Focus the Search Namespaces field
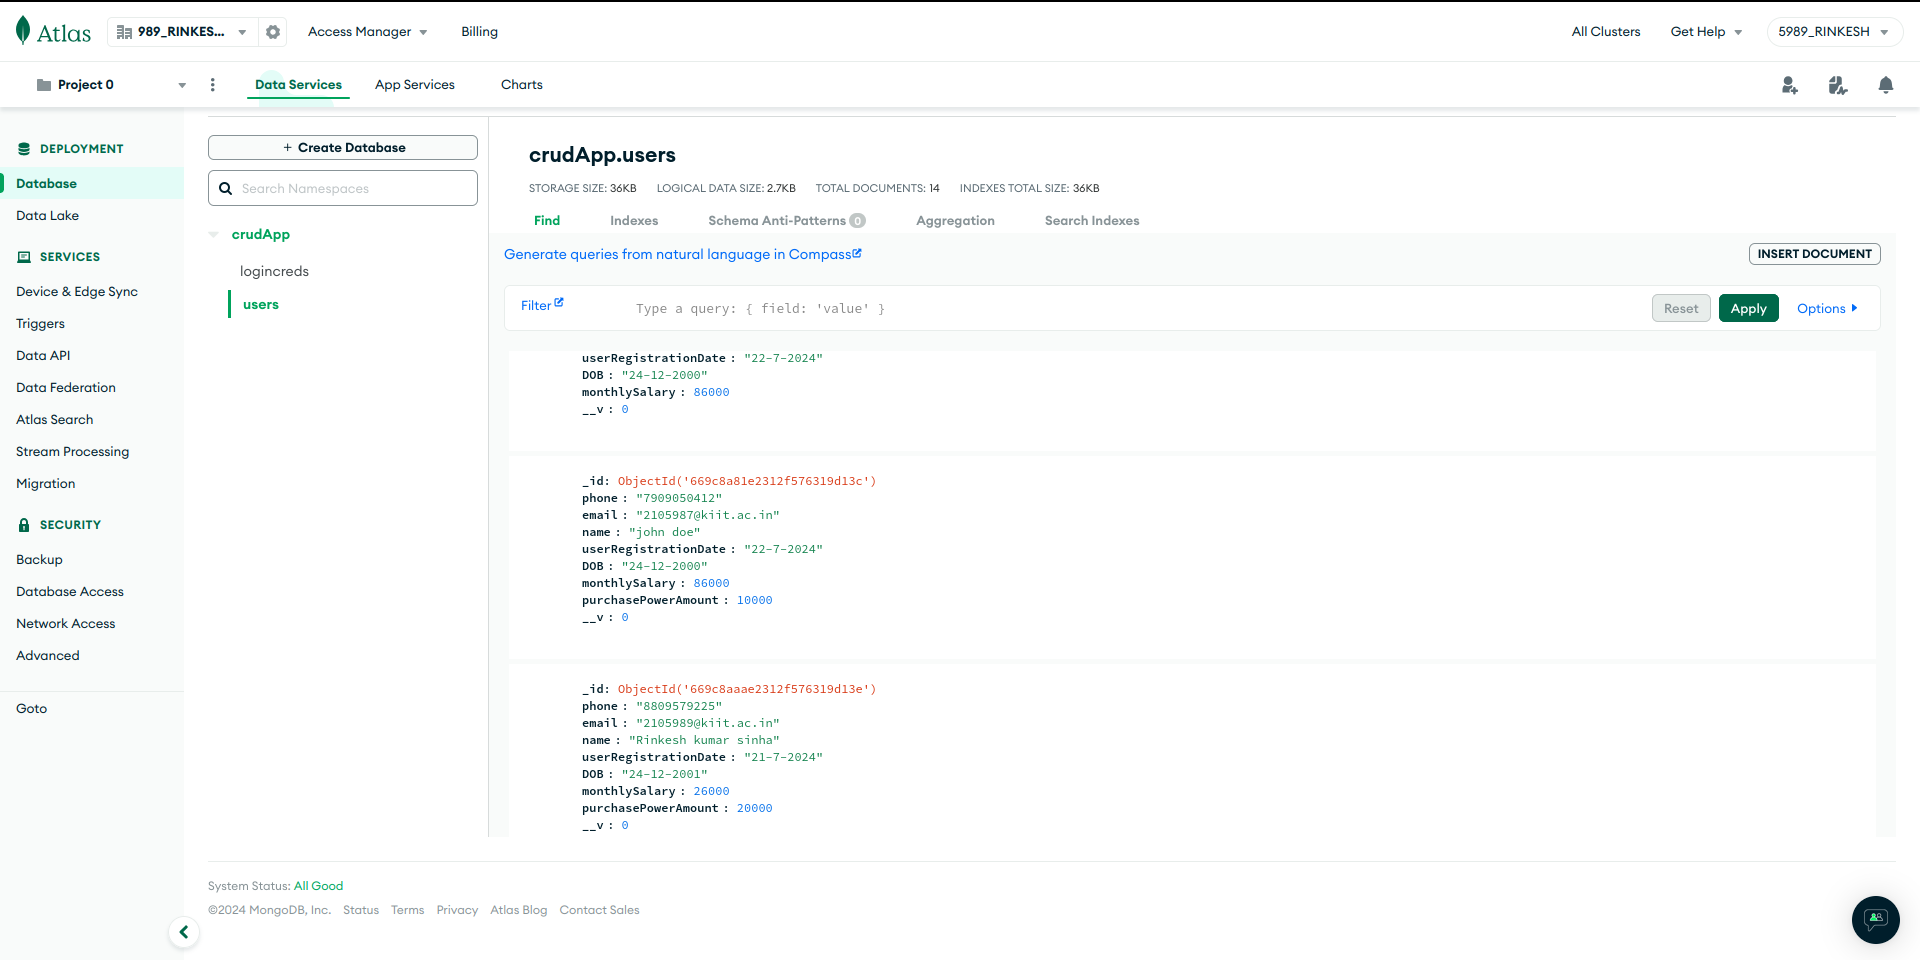The width and height of the screenshot is (1920, 960). tap(343, 188)
